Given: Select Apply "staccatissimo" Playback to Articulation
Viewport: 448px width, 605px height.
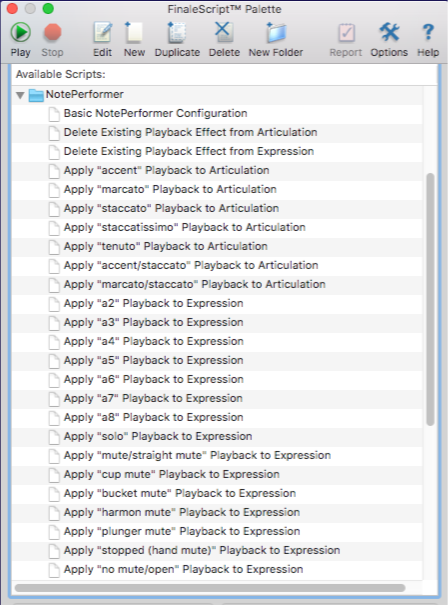Looking at the screenshot, I should pos(184,227).
